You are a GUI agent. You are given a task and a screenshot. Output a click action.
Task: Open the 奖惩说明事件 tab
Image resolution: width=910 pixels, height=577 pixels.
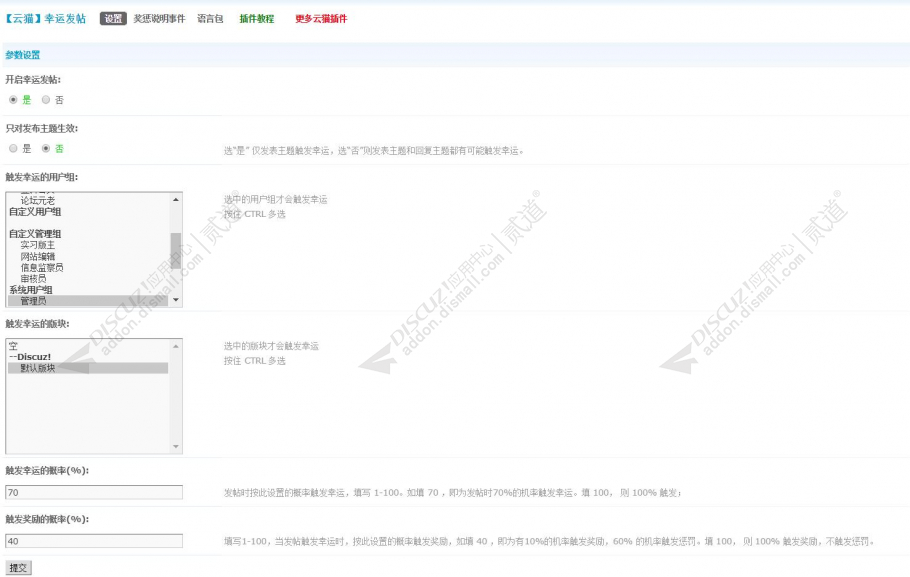159,19
